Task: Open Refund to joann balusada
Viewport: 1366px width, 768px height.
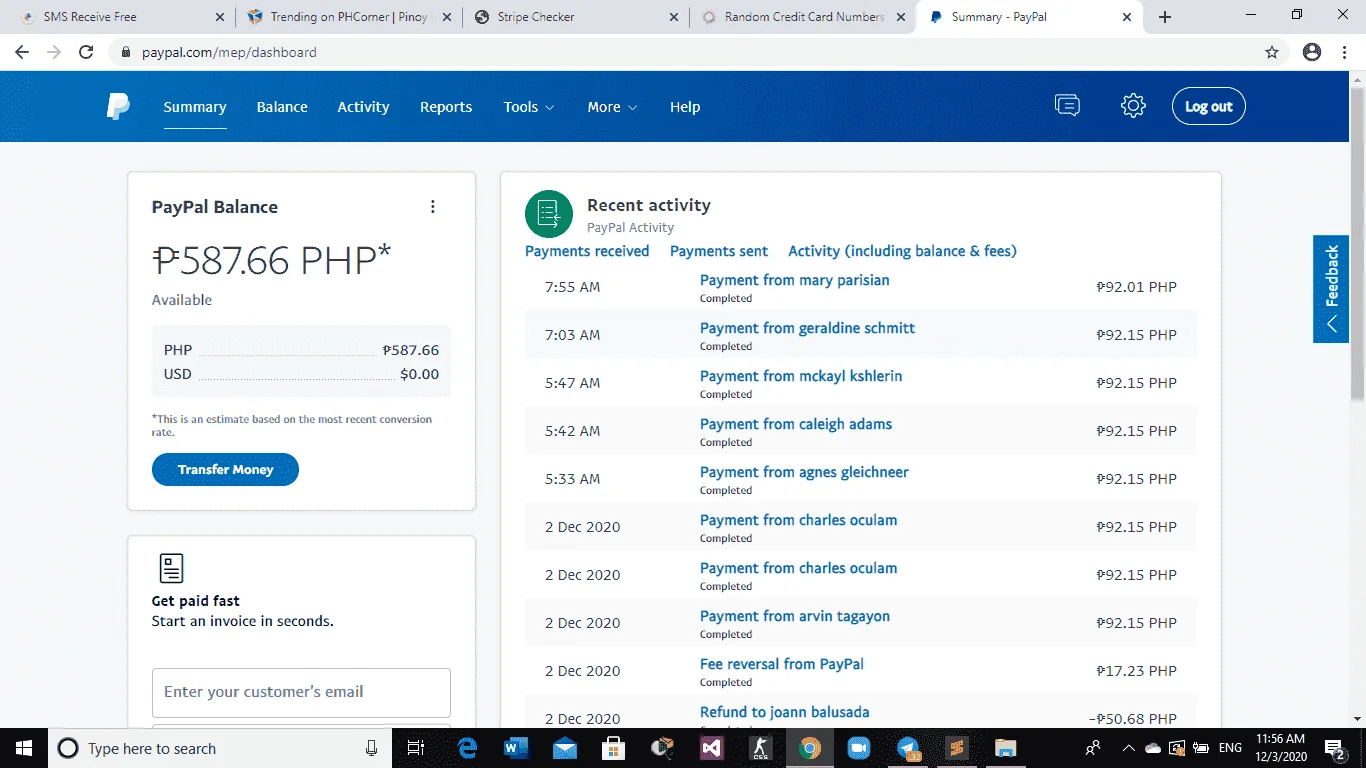Action: (x=785, y=712)
